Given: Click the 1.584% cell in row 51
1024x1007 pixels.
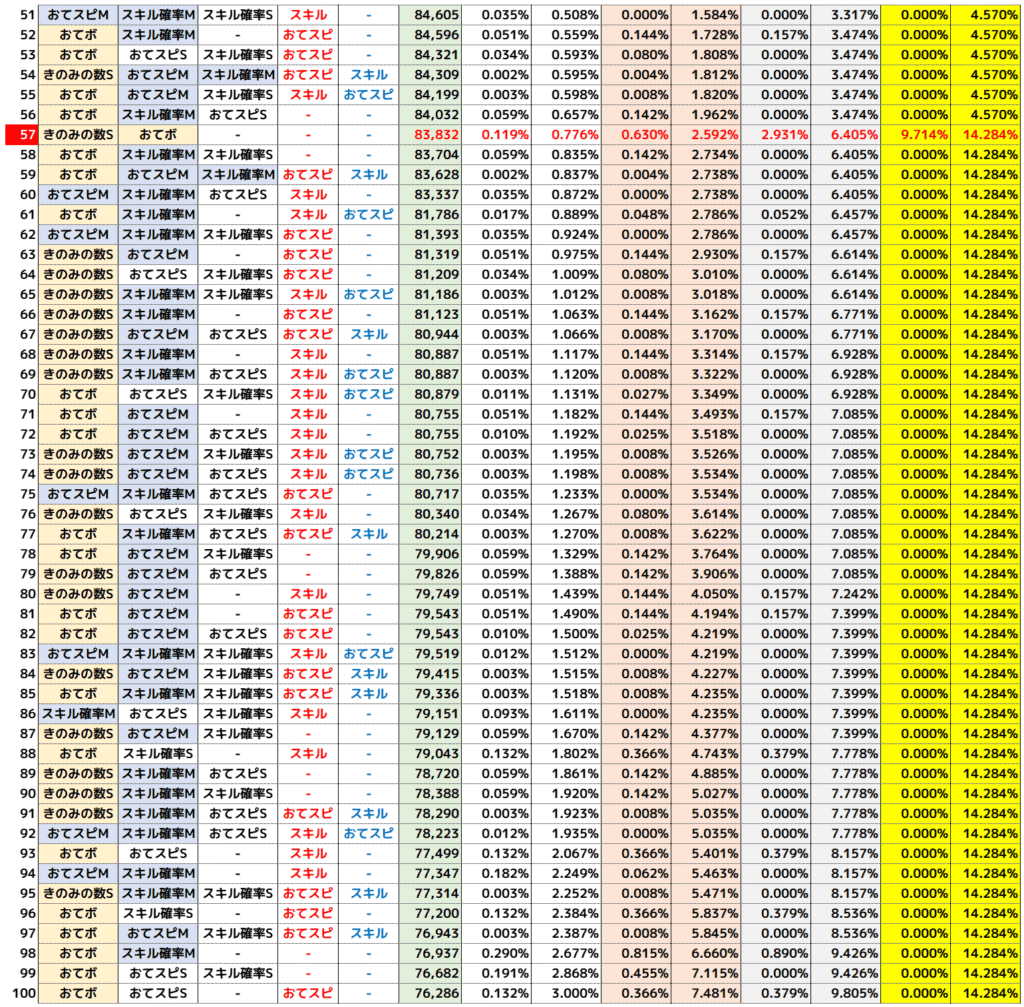Looking at the screenshot, I should 707,14.
